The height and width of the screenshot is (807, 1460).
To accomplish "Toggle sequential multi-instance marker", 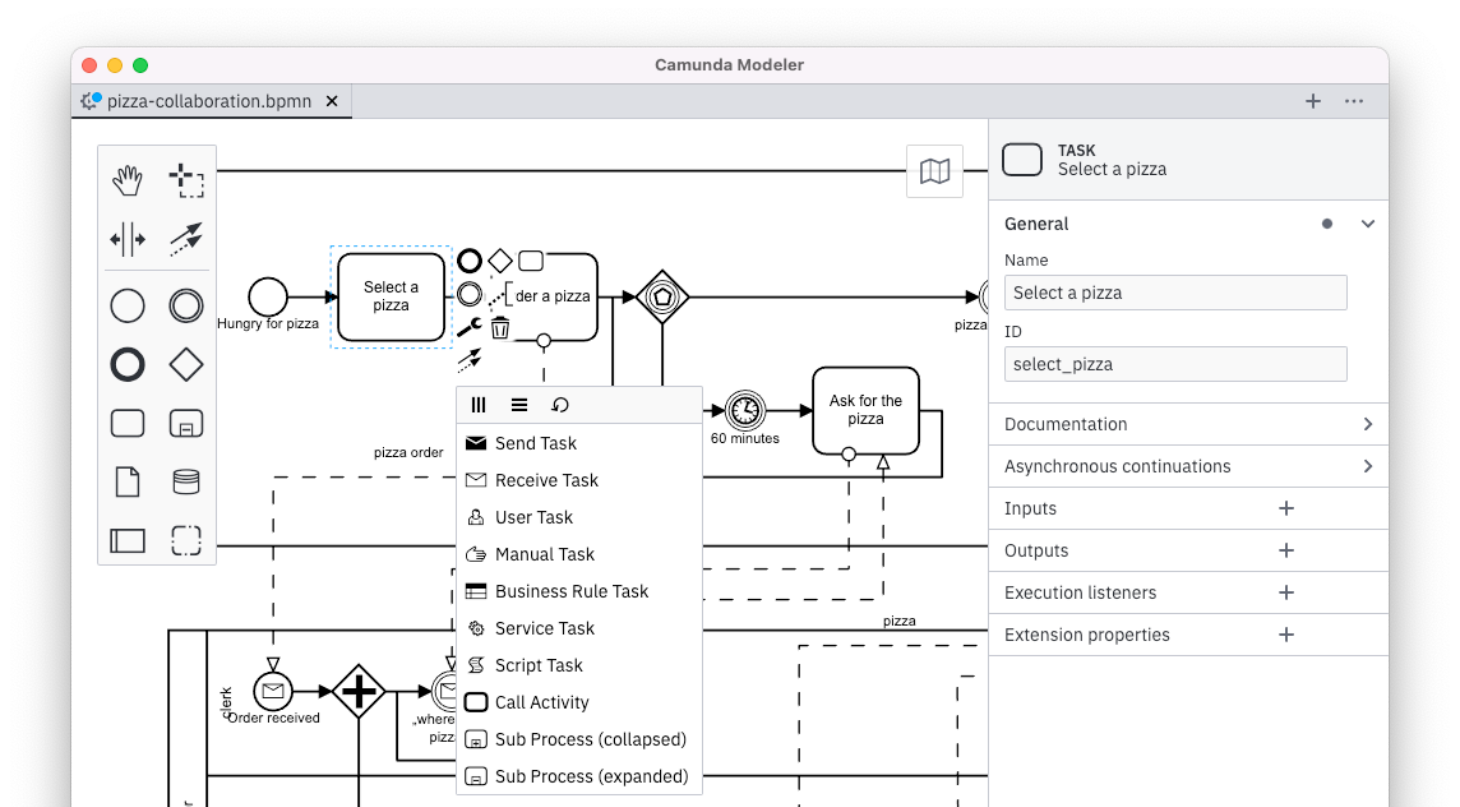I will point(519,405).
